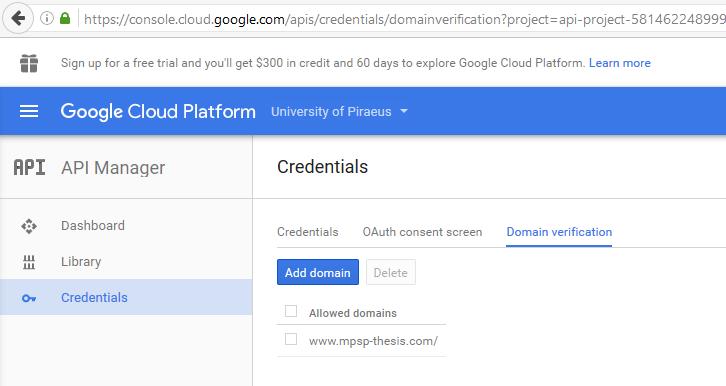
Task: Open the hamburger navigation menu
Action: click(29, 111)
